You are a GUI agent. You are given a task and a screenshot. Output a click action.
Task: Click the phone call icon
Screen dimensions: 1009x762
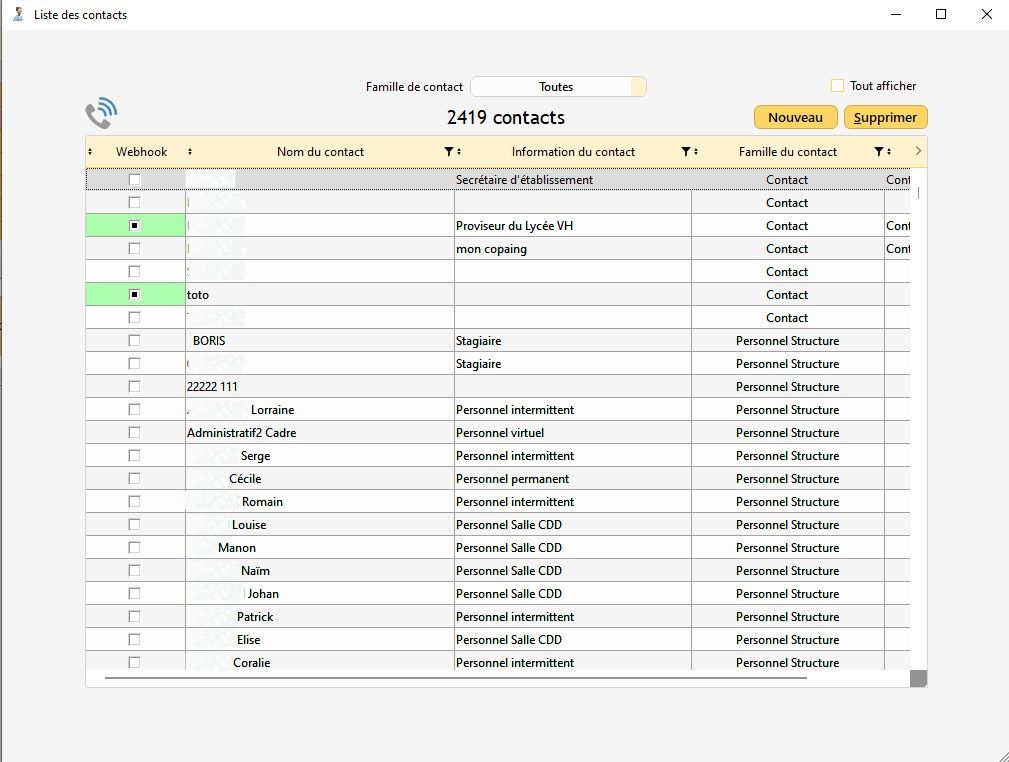point(101,115)
